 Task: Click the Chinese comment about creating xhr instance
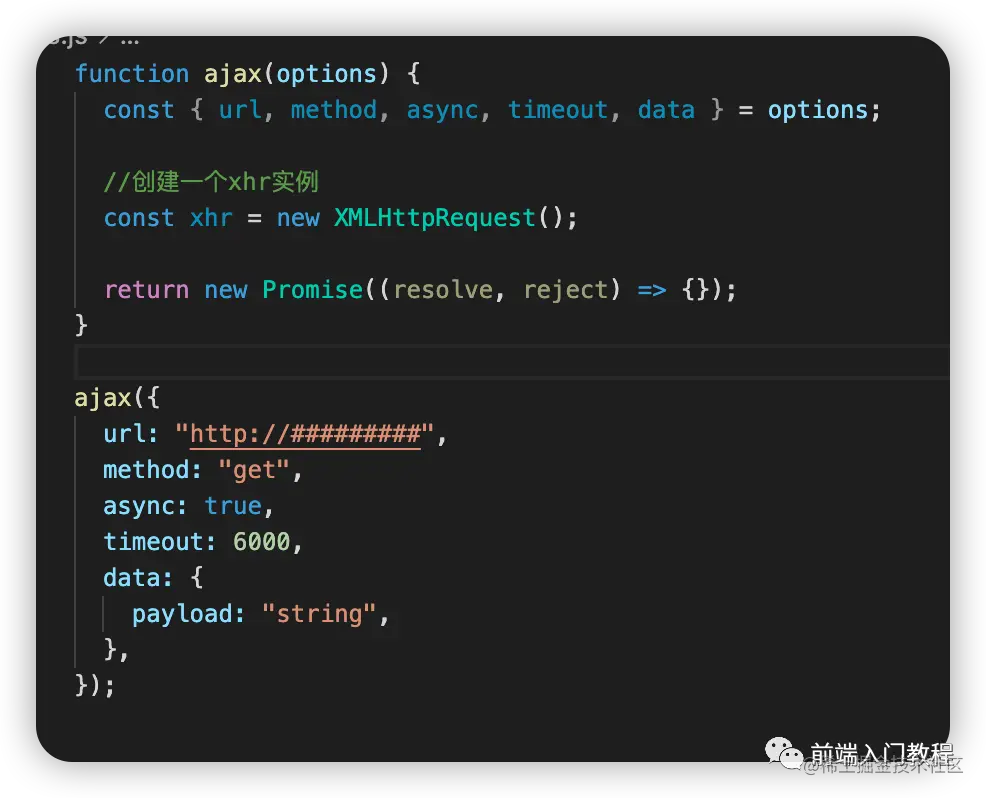pos(211,182)
